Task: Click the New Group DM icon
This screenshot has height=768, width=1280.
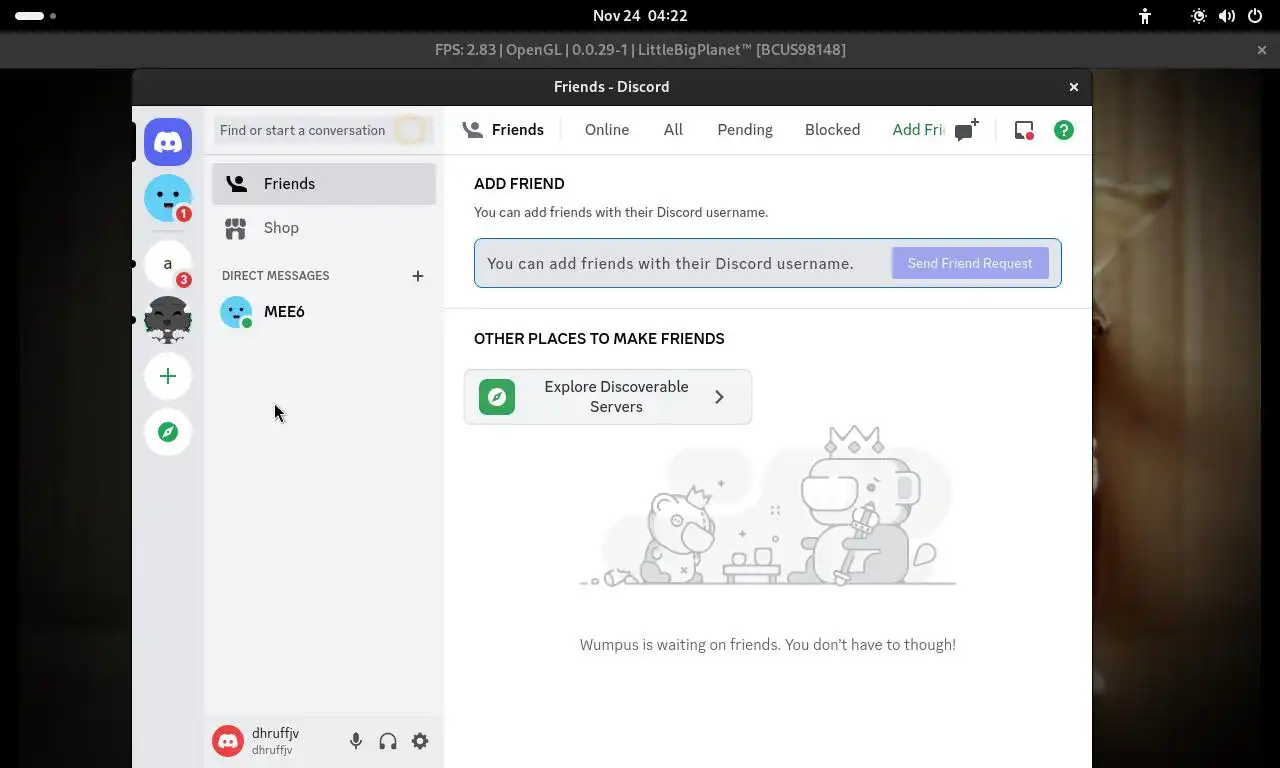Action: click(x=966, y=130)
